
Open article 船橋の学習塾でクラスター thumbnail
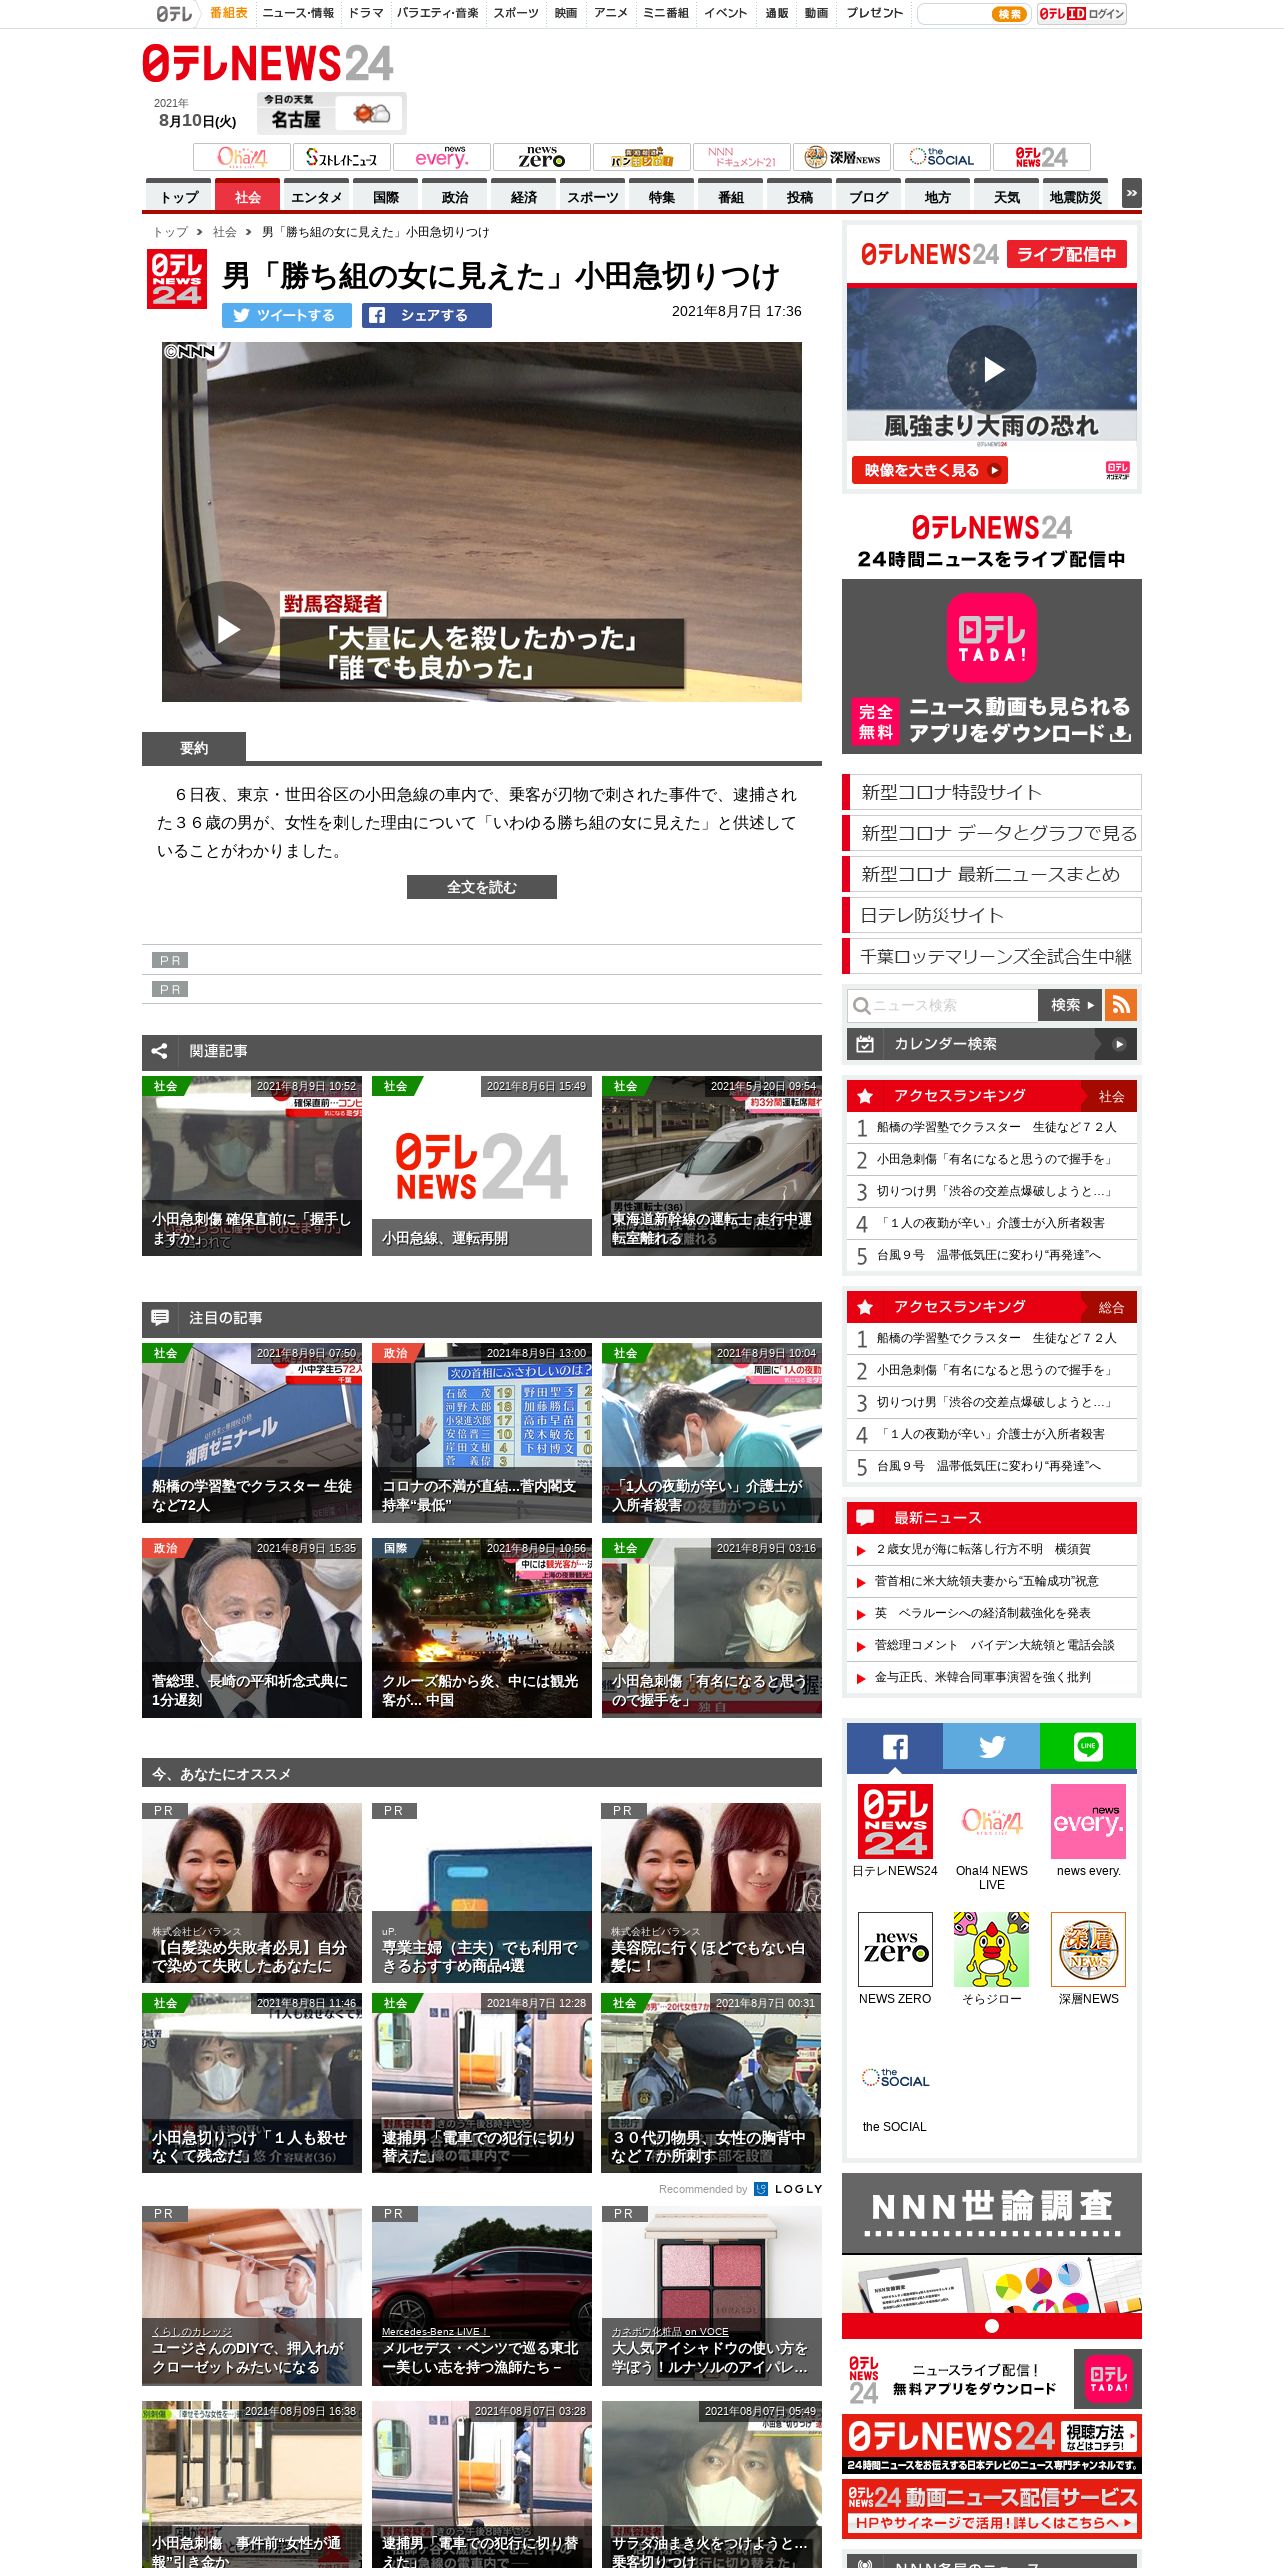[x=252, y=1433]
